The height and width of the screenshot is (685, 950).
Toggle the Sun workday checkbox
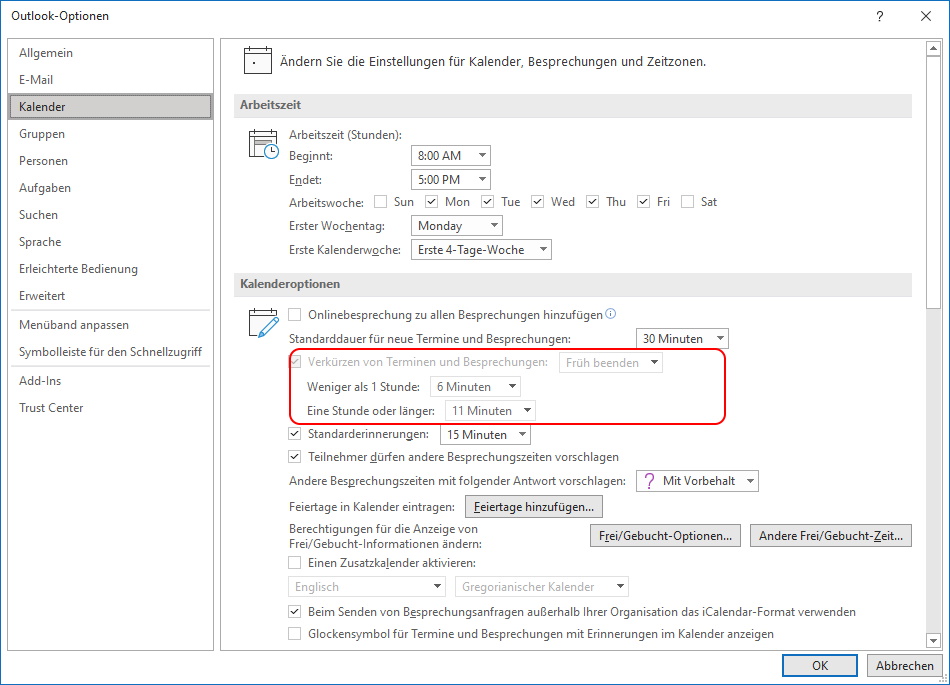pyautogui.click(x=380, y=202)
